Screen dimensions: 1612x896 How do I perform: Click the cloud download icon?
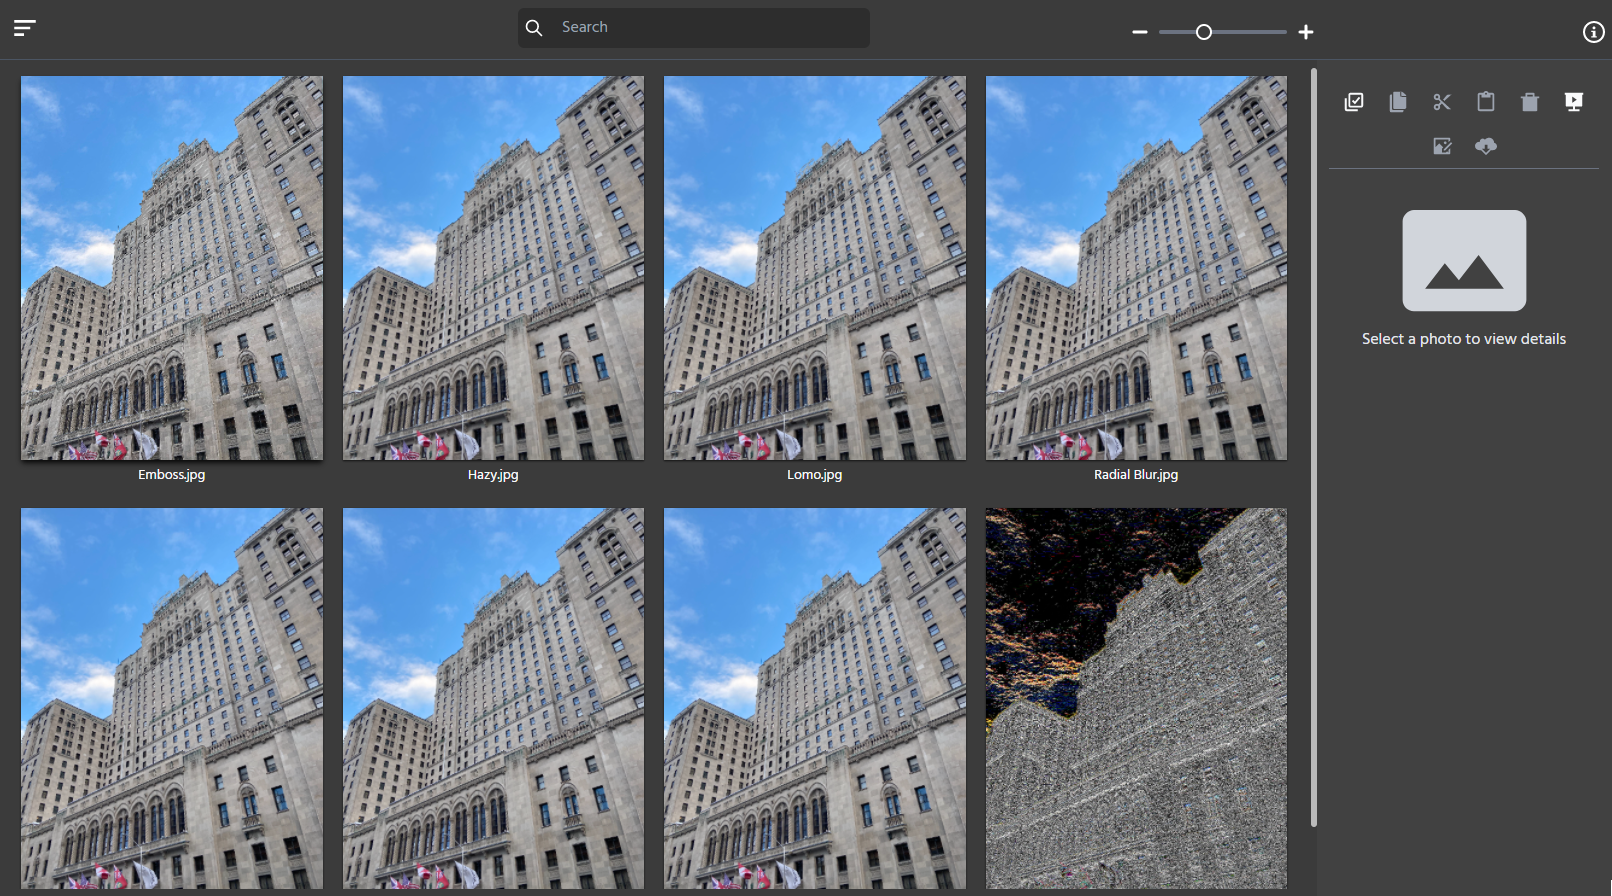[1486, 146]
